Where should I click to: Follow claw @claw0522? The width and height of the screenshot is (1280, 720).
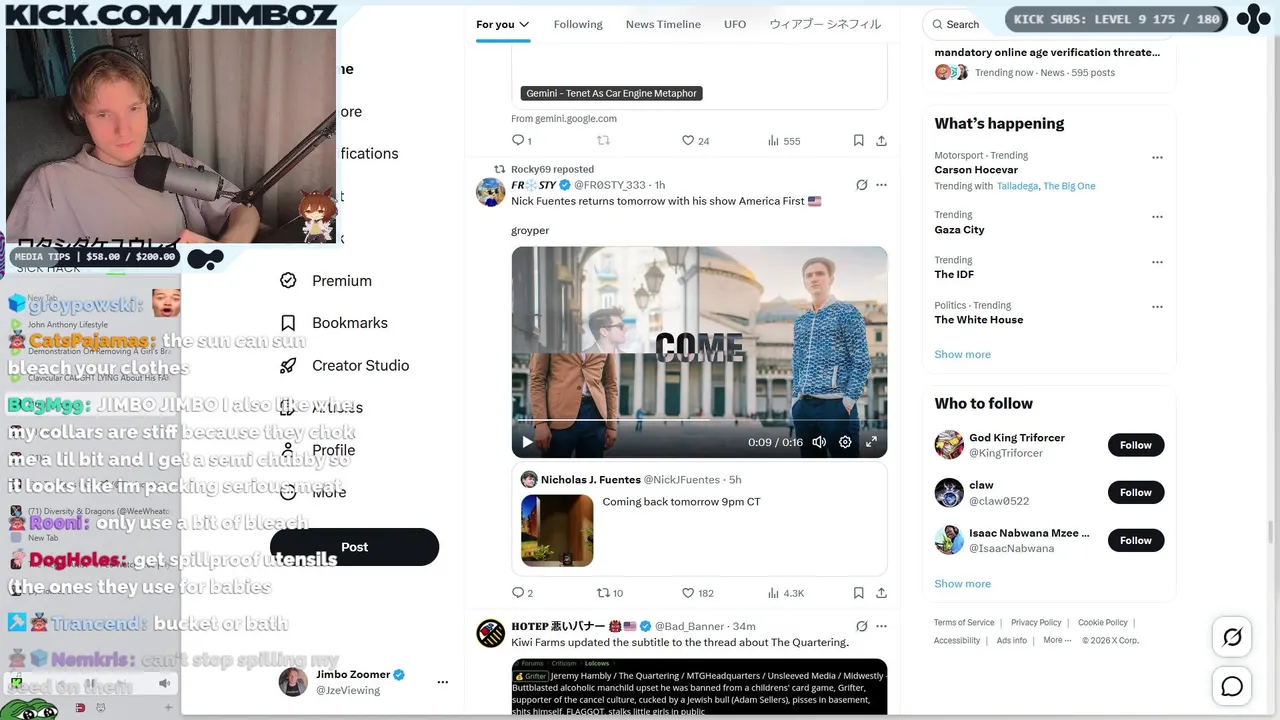click(1136, 492)
